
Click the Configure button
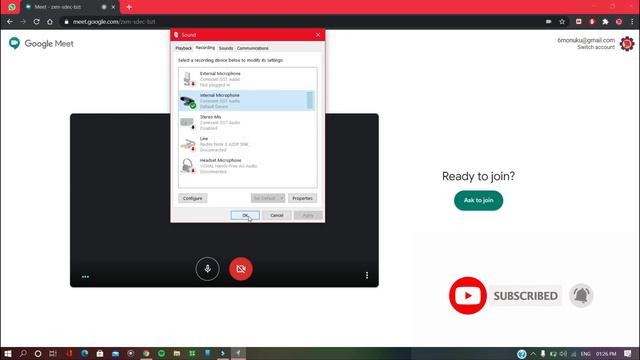coord(193,198)
